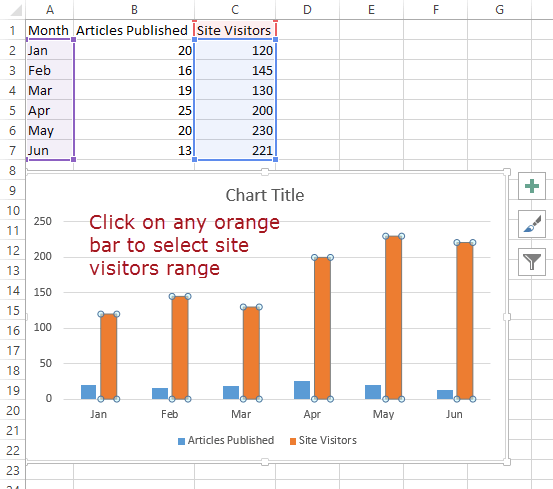Screen dimensions: 553x489
Task: Select cell with value 25
Action: (134, 110)
